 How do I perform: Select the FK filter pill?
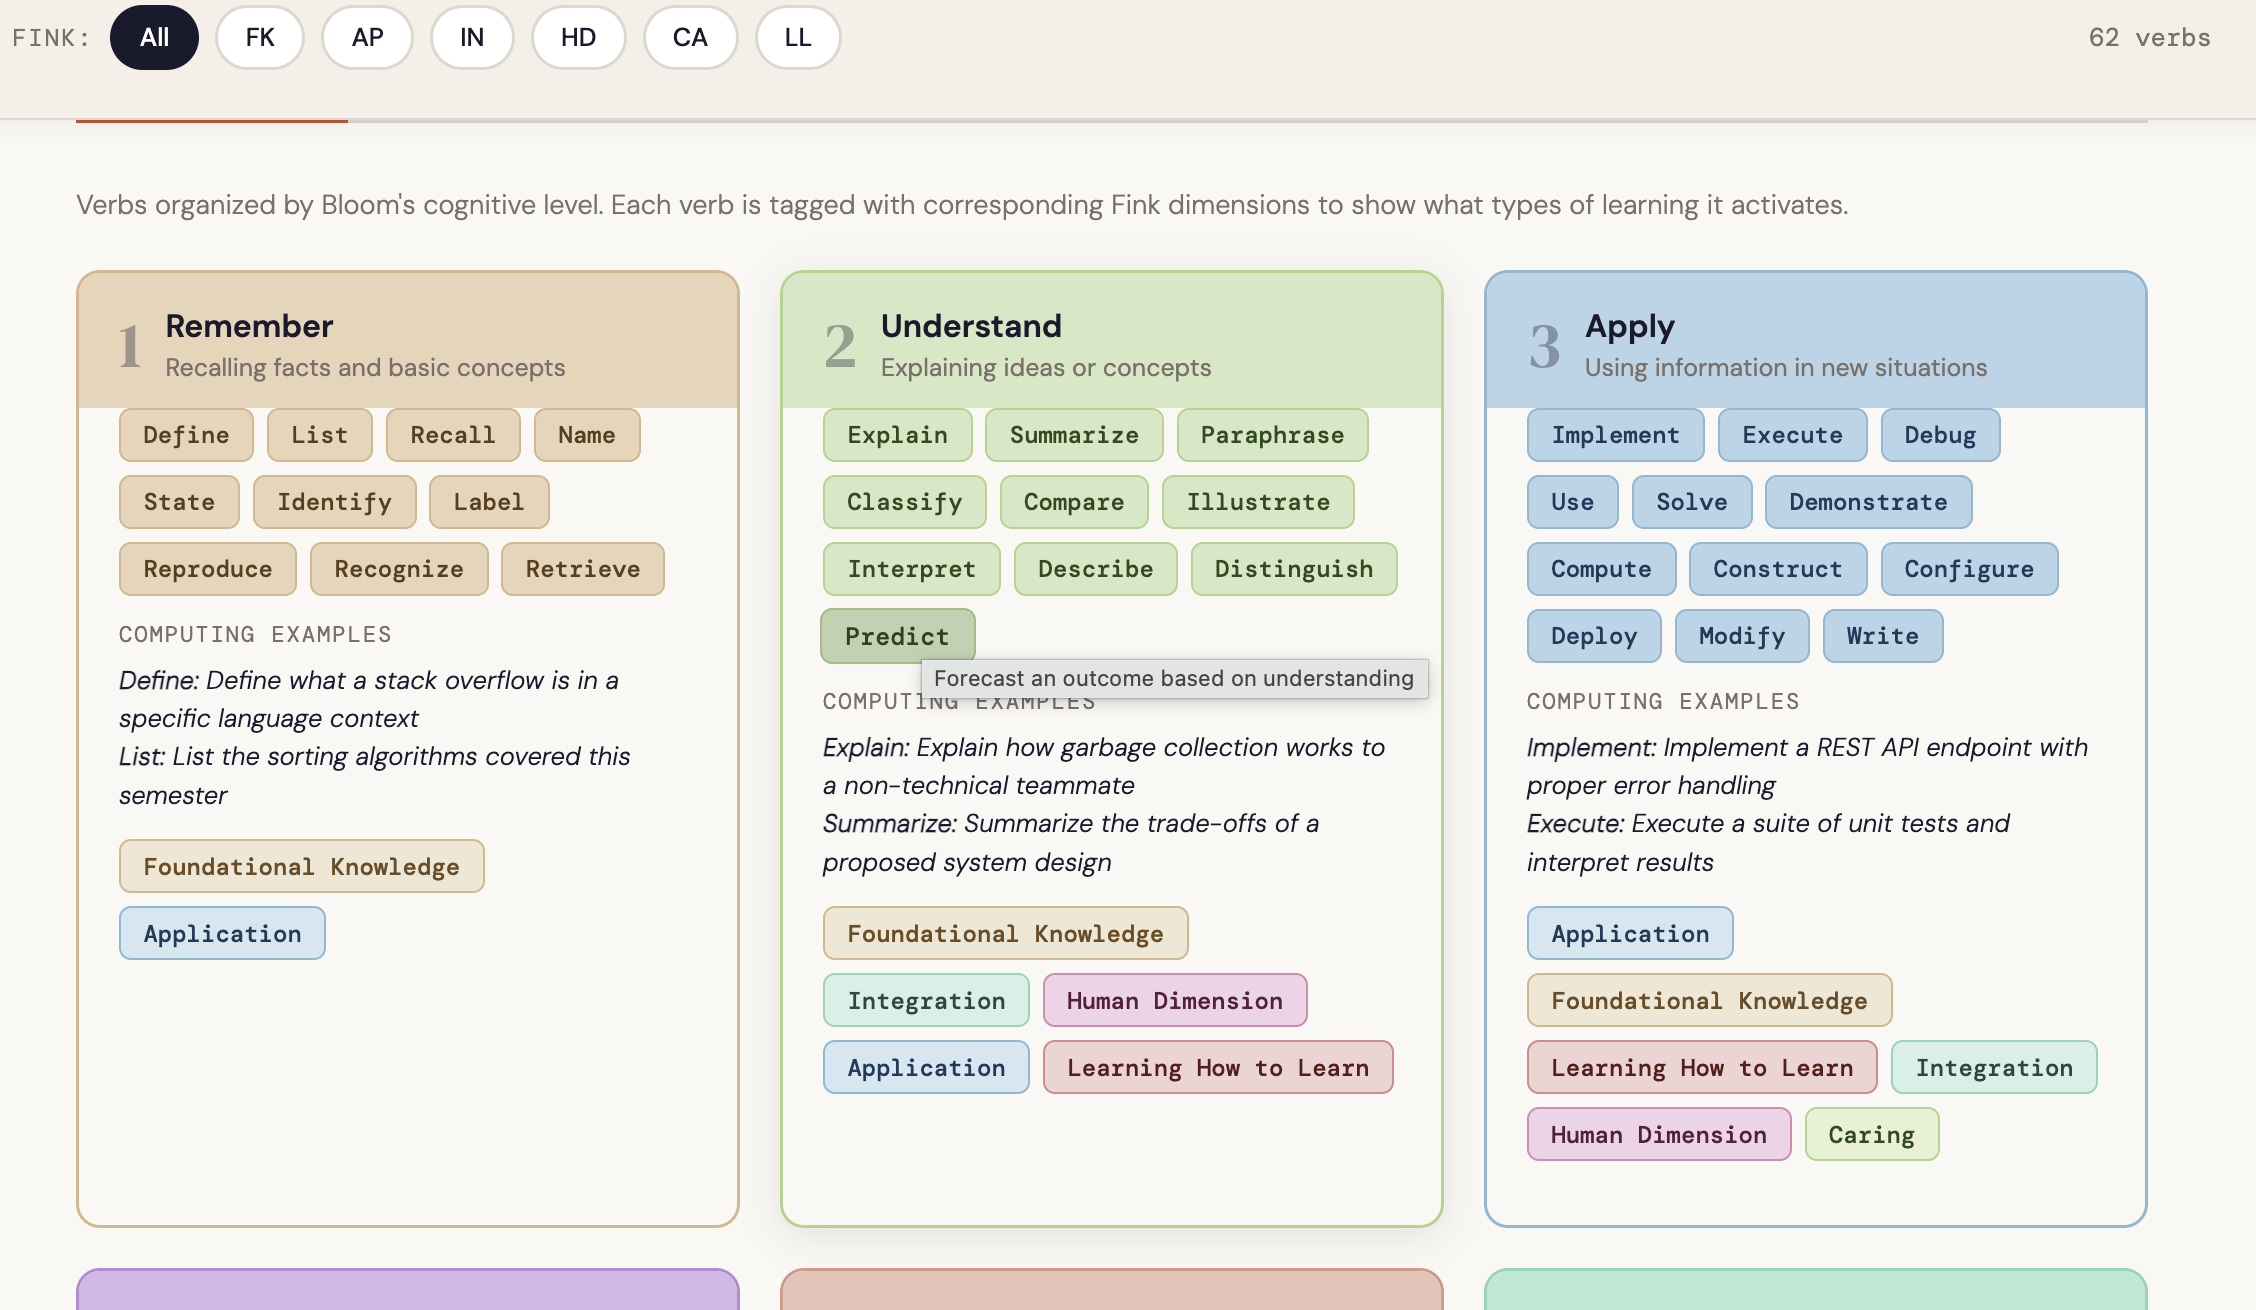tap(260, 37)
